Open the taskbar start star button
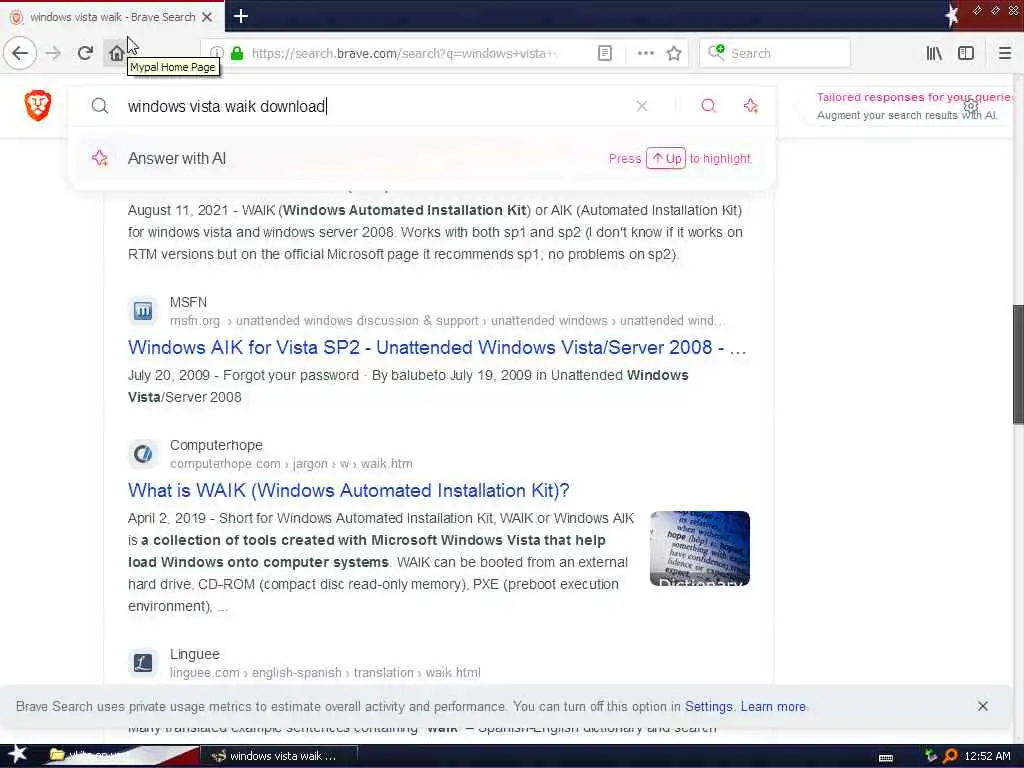Viewport: 1024px width, 768px height. tap(17, 754)
